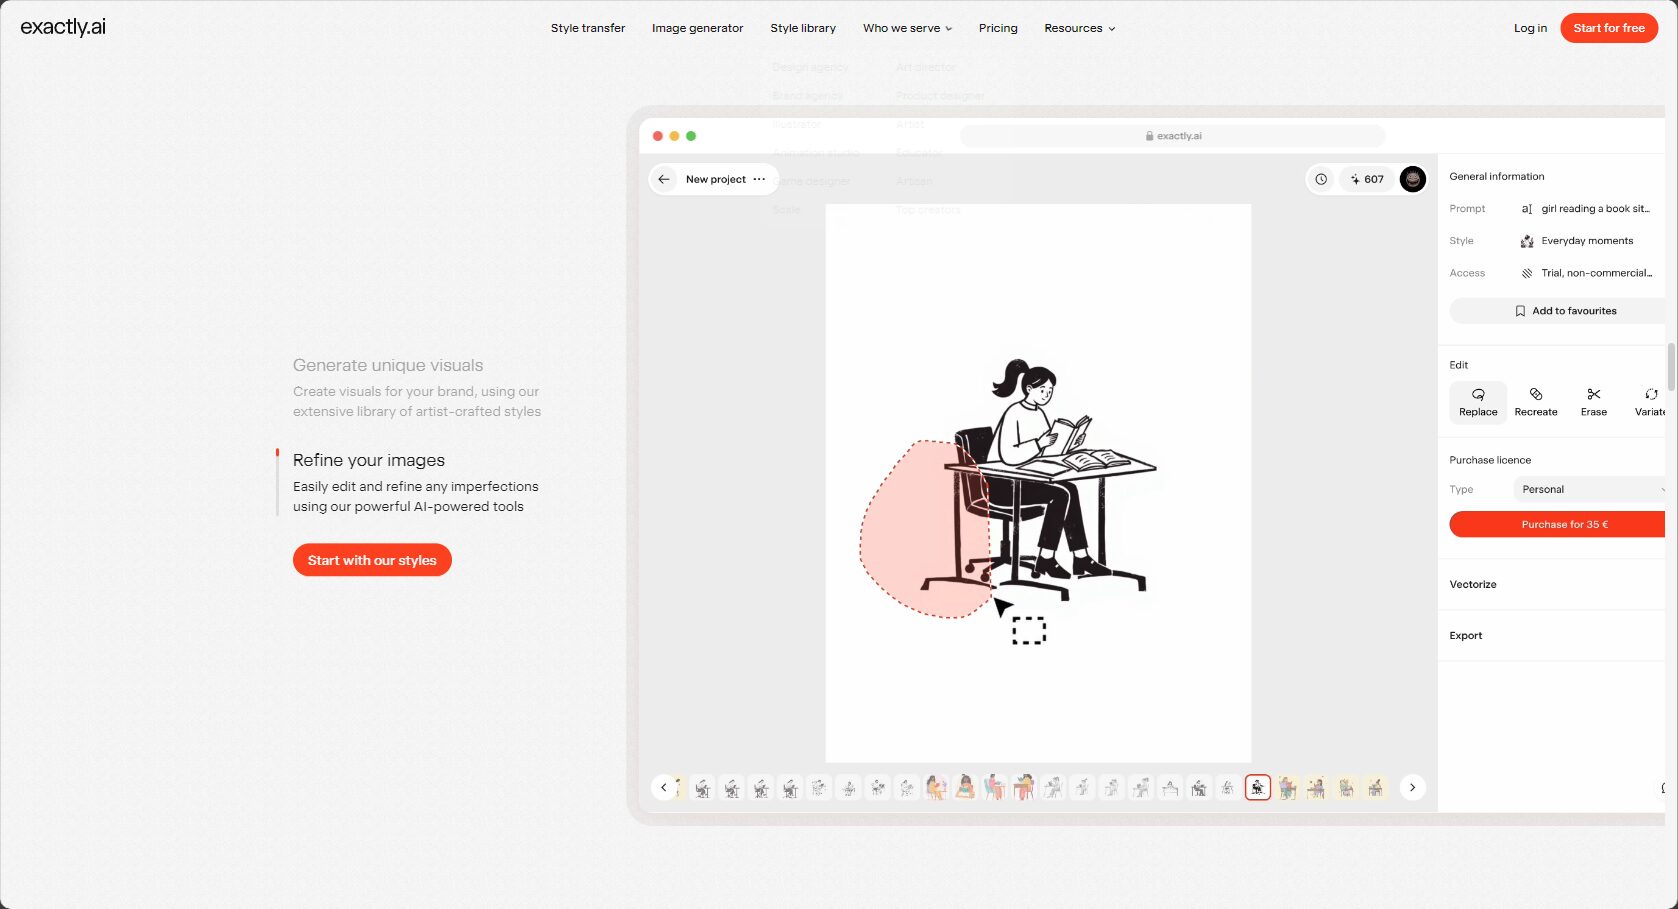Click the green mock-window traffic light
1678x909 pixels.
[691, 136]
